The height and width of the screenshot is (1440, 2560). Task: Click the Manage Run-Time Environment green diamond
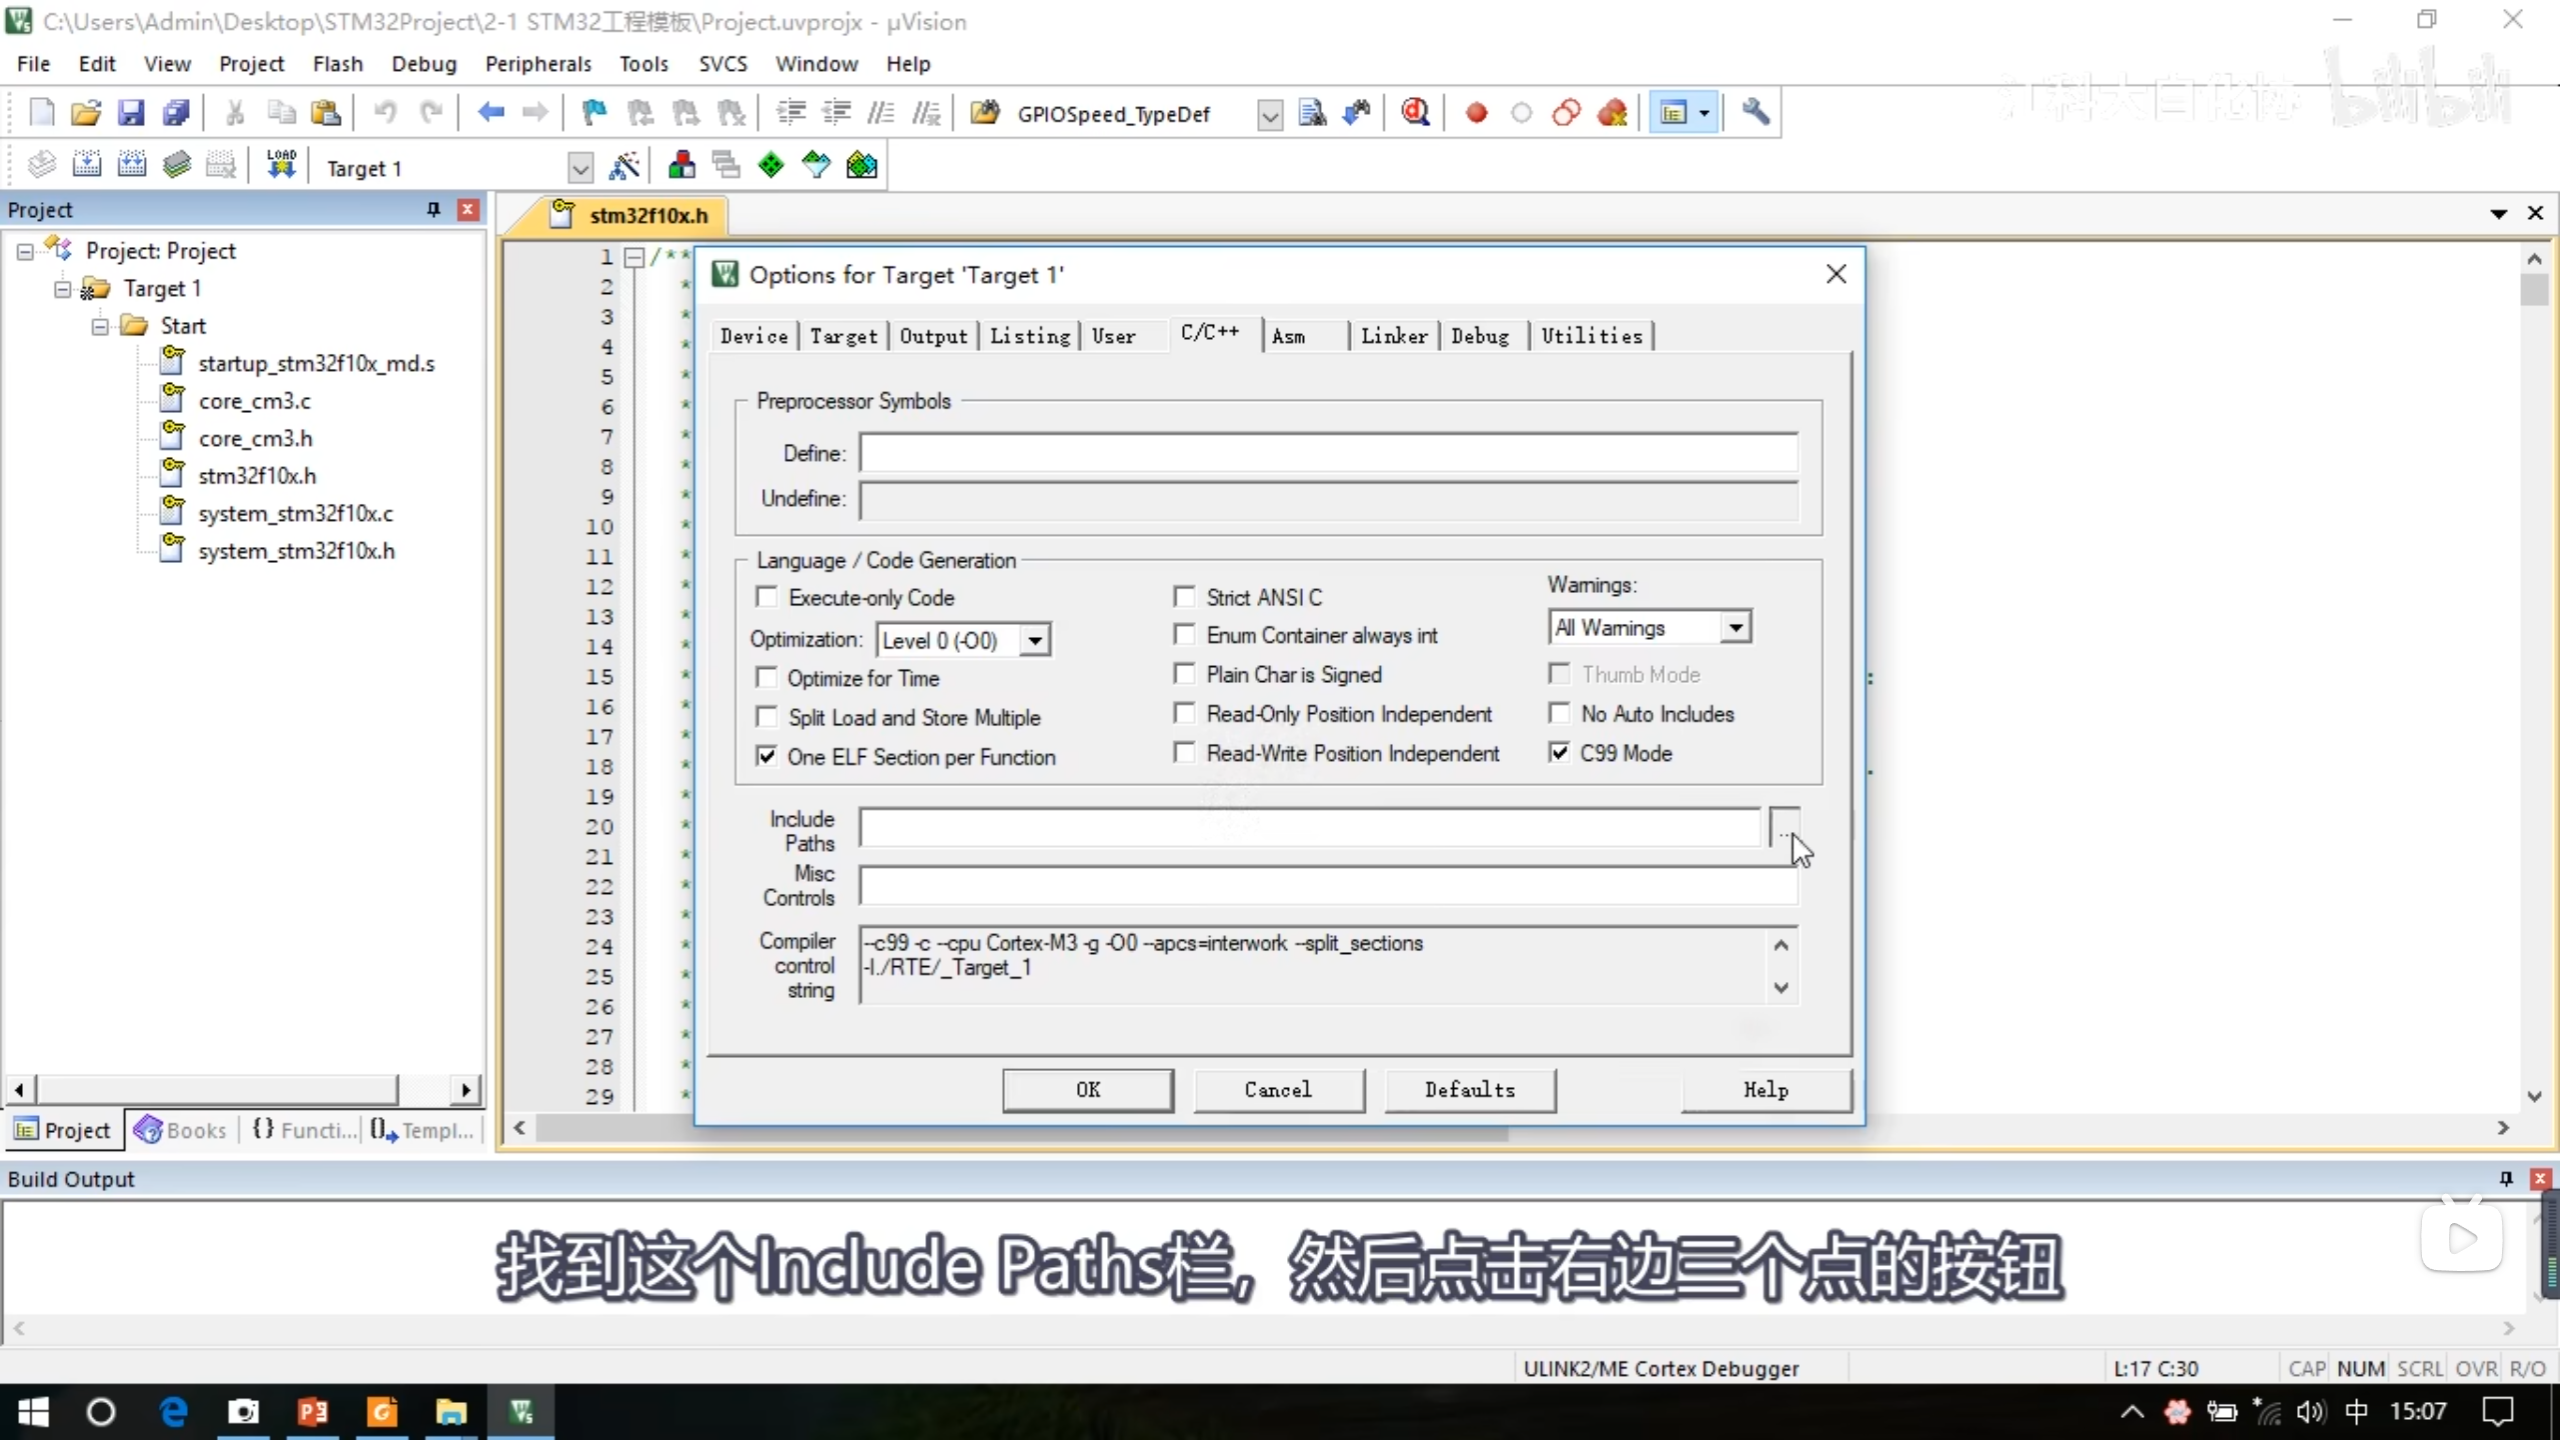[x=770, y=165]
